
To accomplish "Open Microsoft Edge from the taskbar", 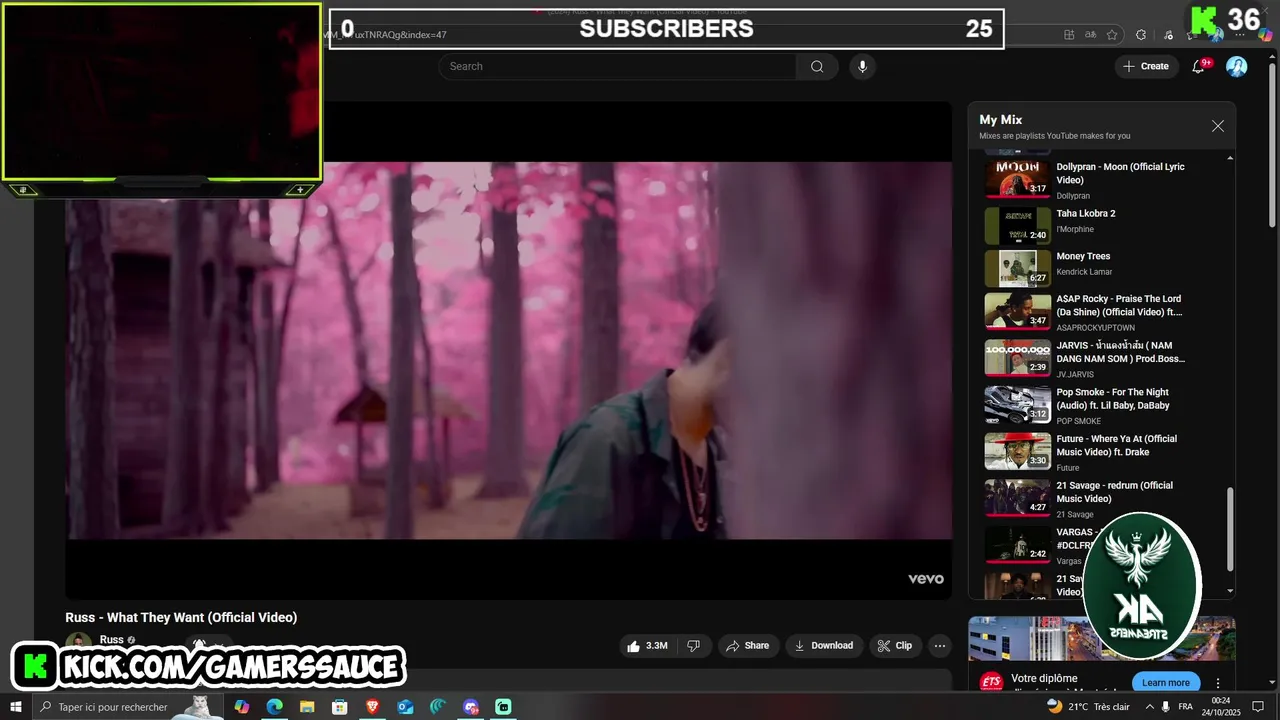I will coord(274,707).
